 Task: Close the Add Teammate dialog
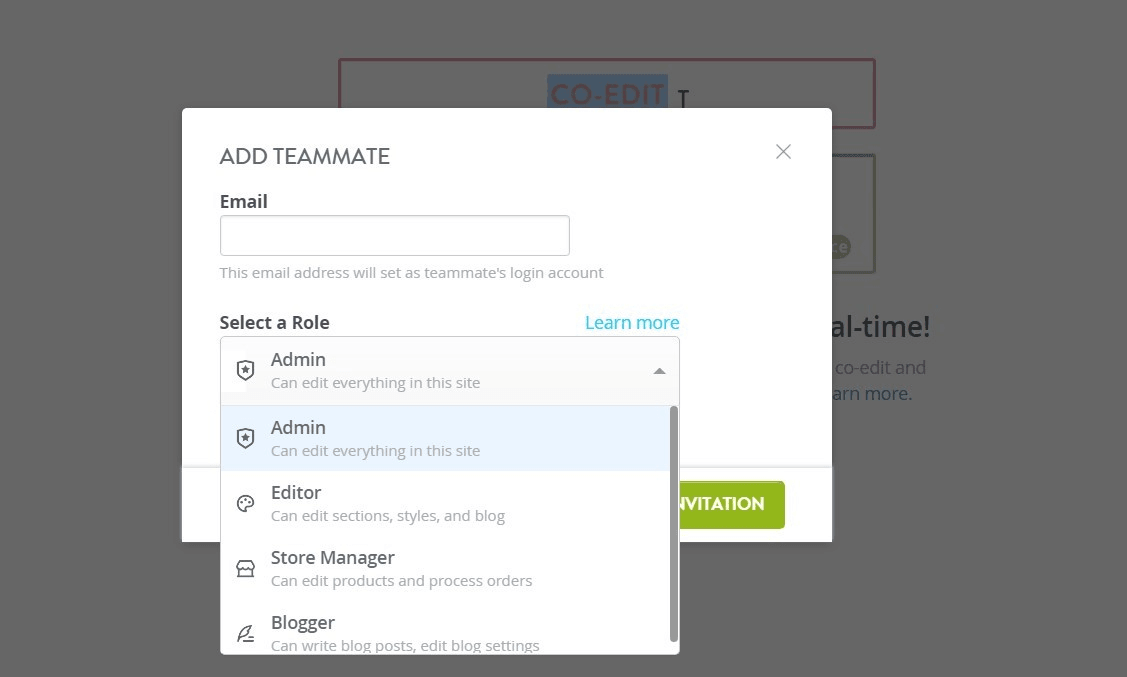(x=783, y=152)
